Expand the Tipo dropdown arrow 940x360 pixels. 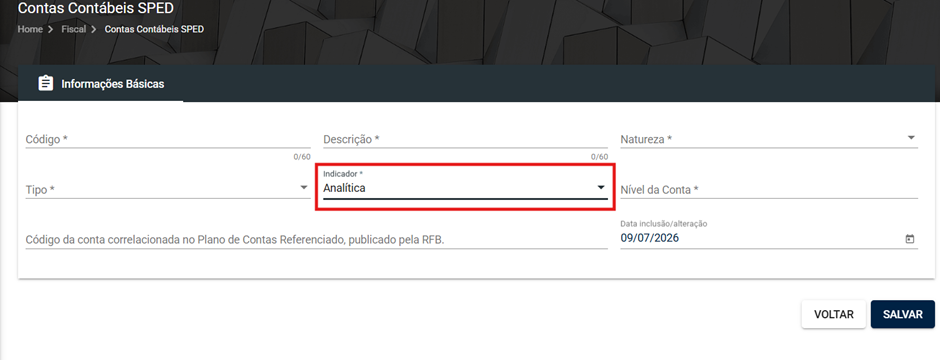coord(304,187)
